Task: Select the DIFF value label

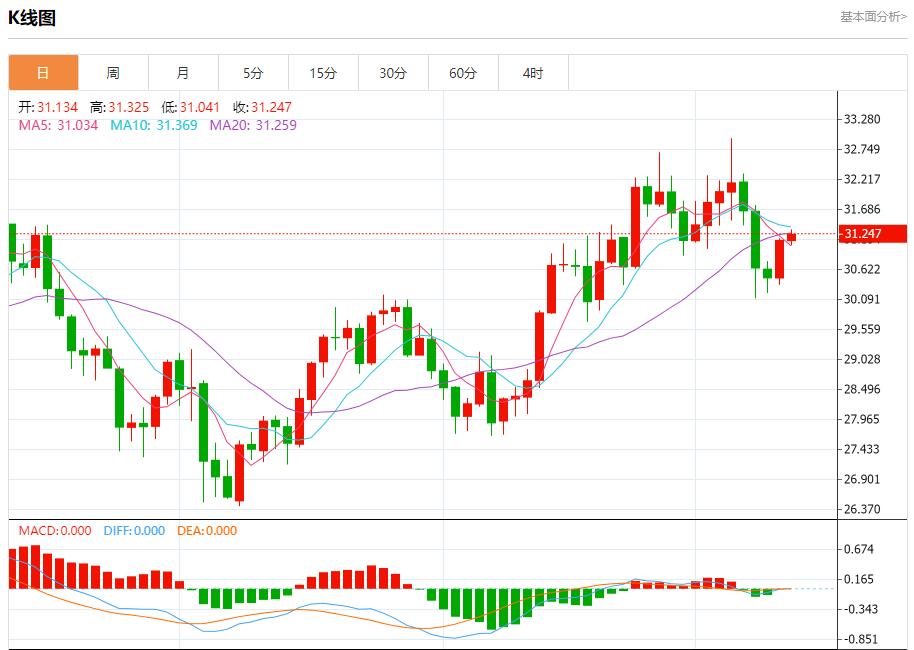Action: [x=134, y=531]
